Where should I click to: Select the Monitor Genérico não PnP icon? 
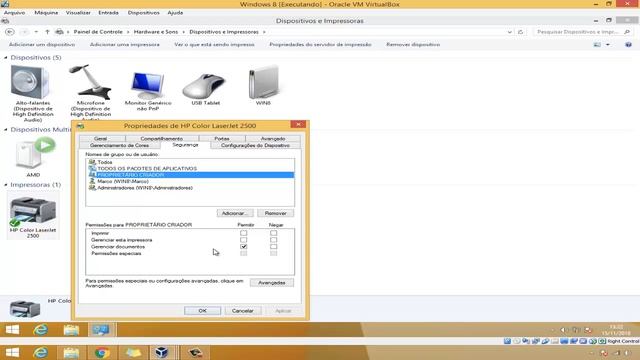pos(147,85)
